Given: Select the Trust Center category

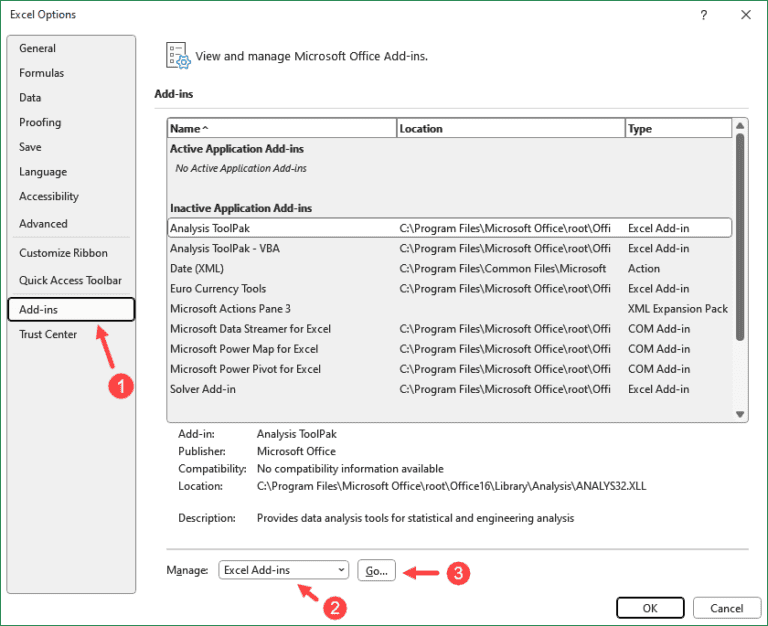Looking at the screenshot, I should tap(48, 334).
